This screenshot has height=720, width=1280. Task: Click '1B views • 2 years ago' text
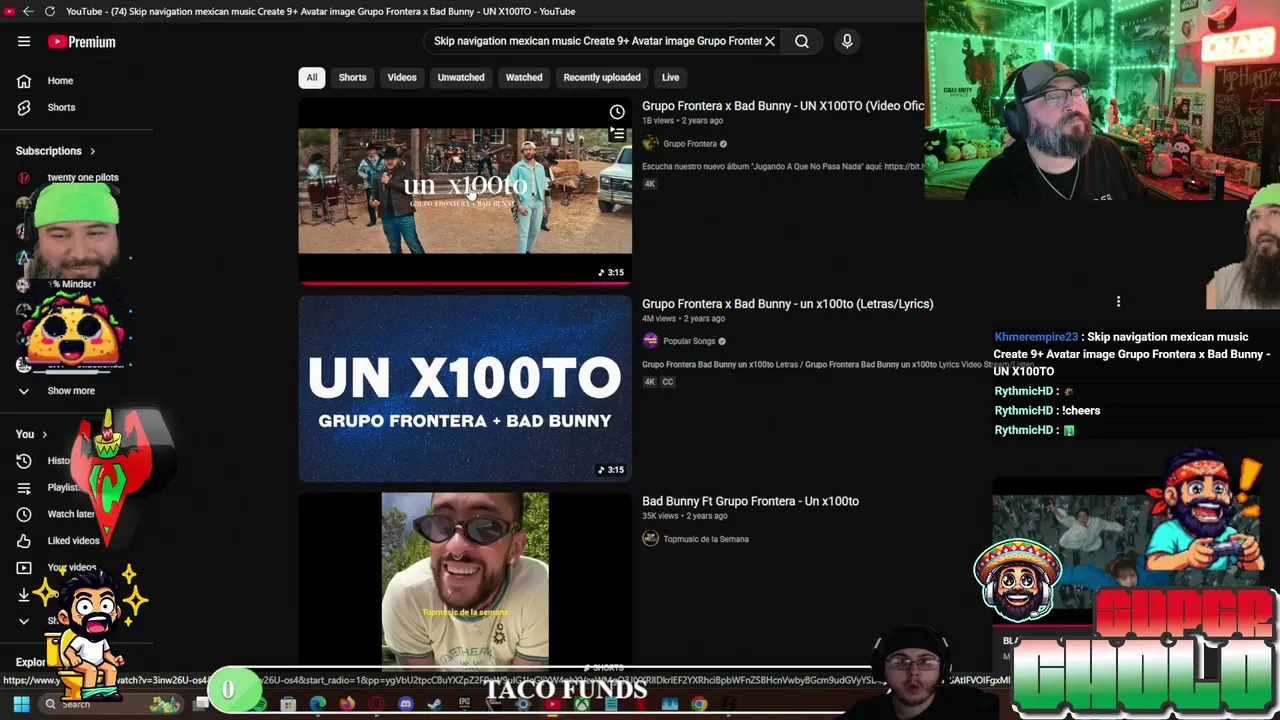pos(682,121)
